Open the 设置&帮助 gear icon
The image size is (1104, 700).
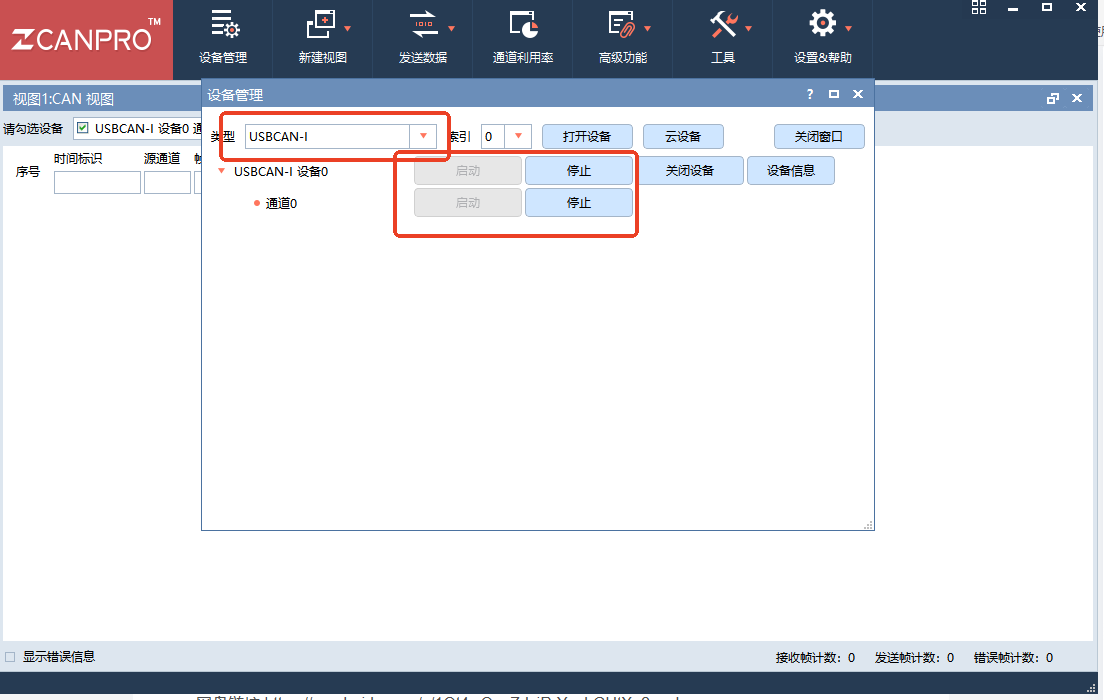coord(822,23)
